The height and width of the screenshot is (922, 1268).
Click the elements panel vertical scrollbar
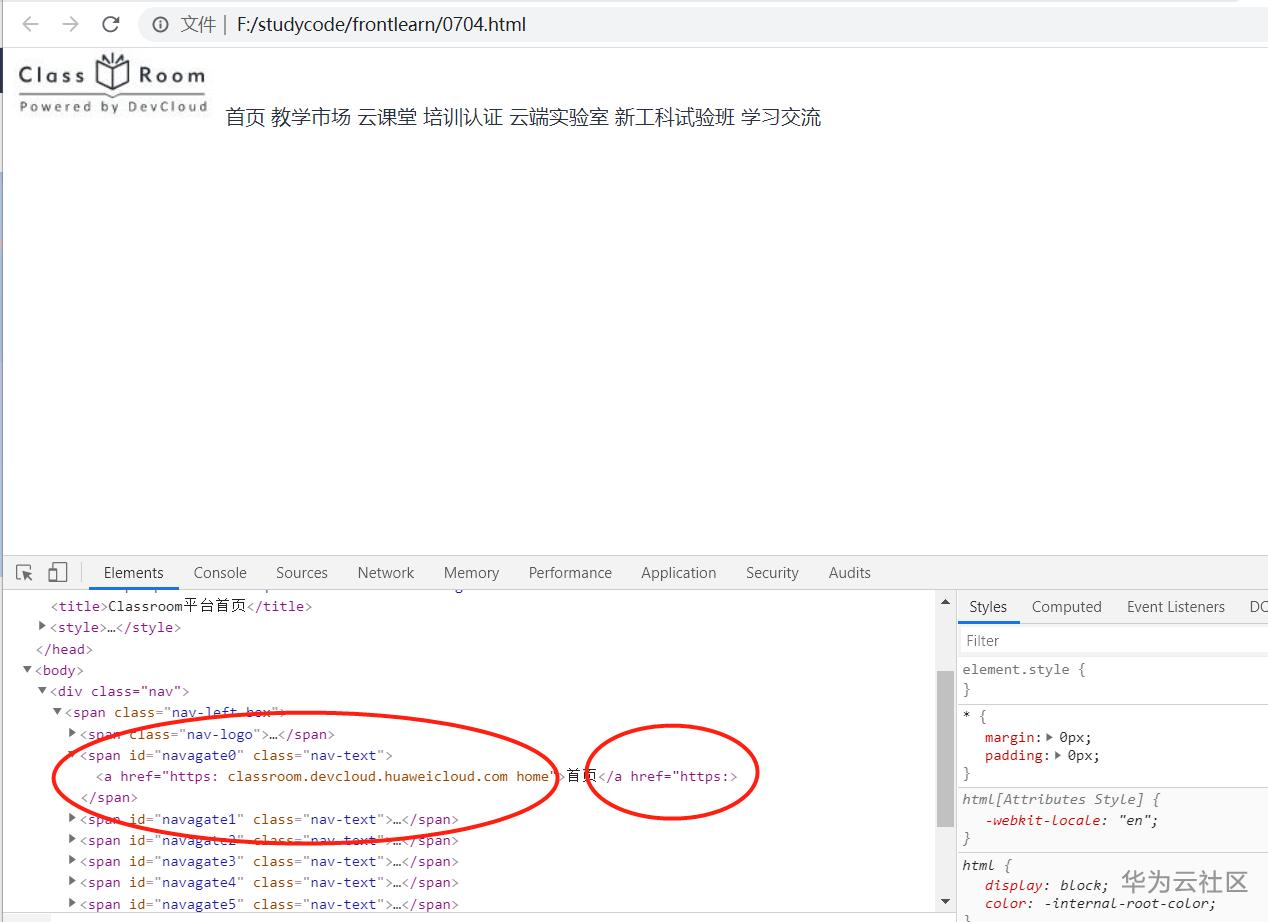tap(945, 750)
